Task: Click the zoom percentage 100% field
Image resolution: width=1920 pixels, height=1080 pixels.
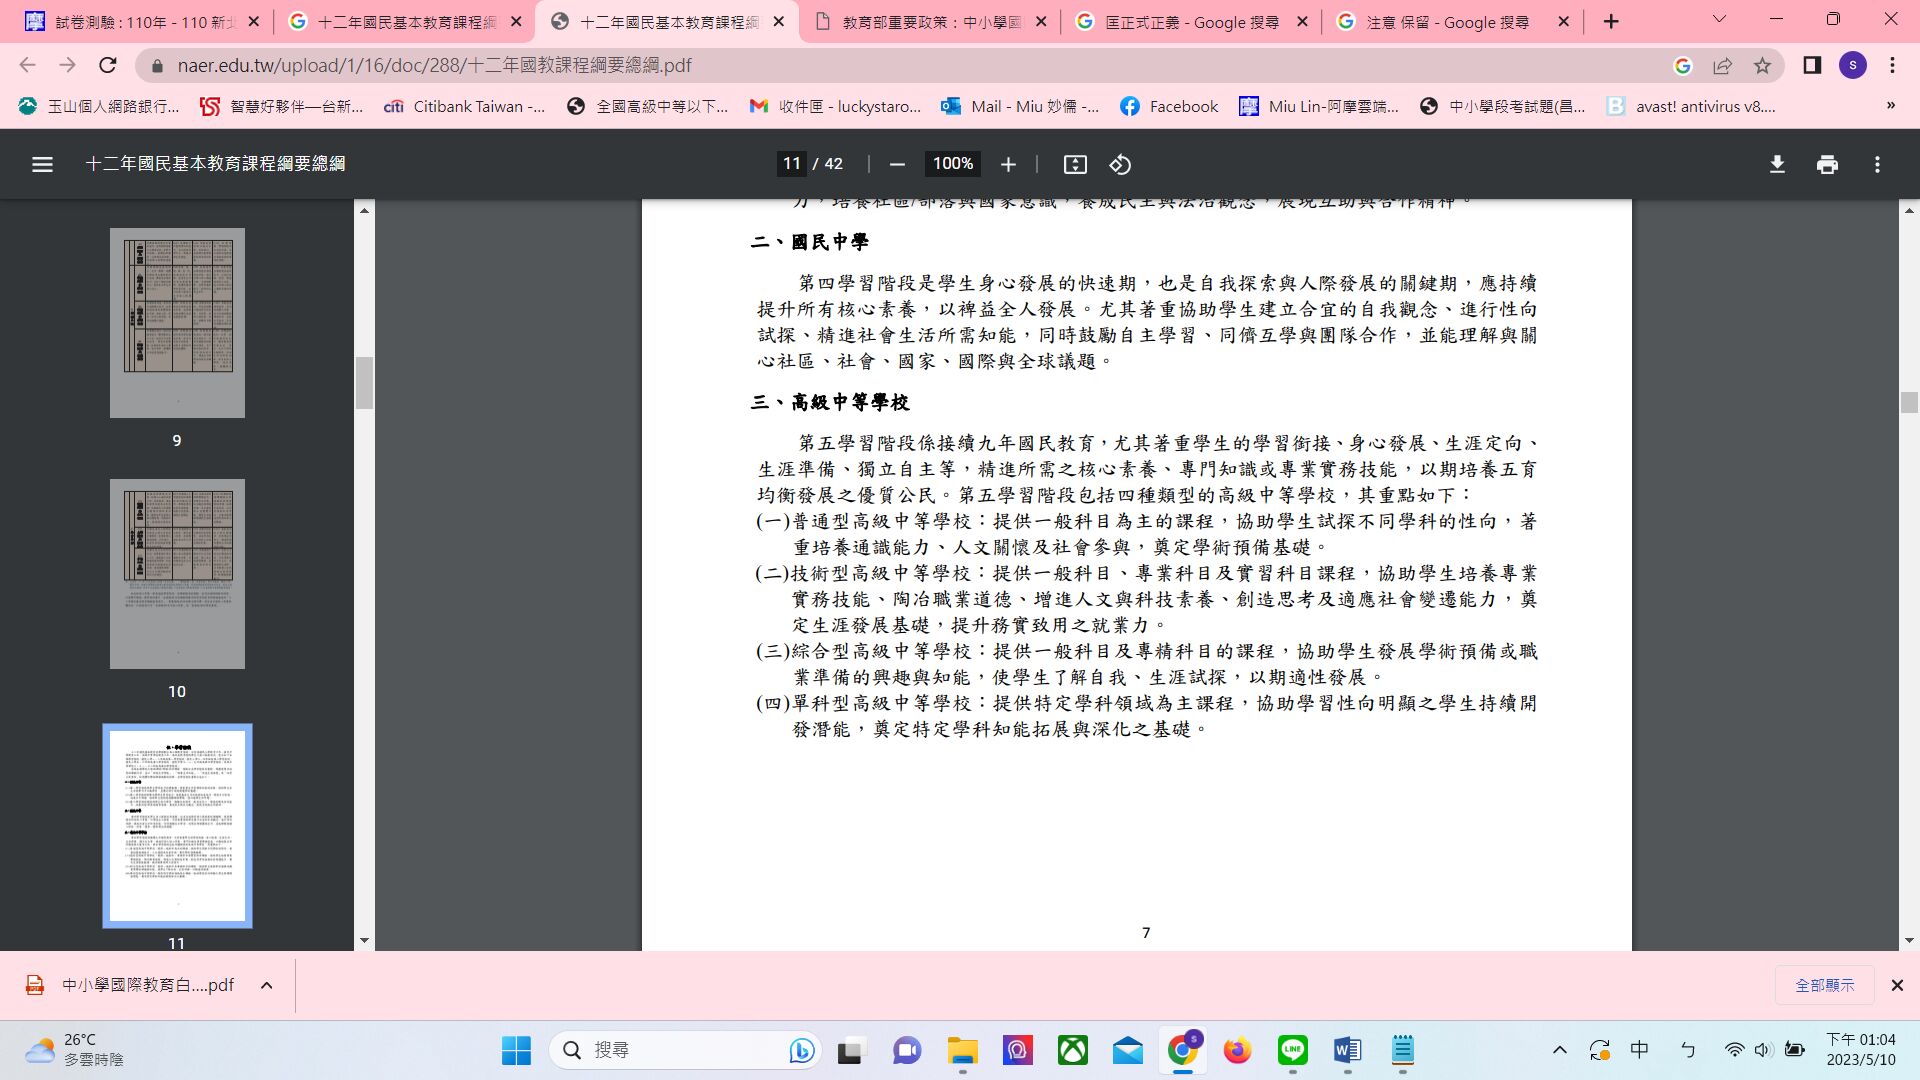Action: (x=952, y=164)
